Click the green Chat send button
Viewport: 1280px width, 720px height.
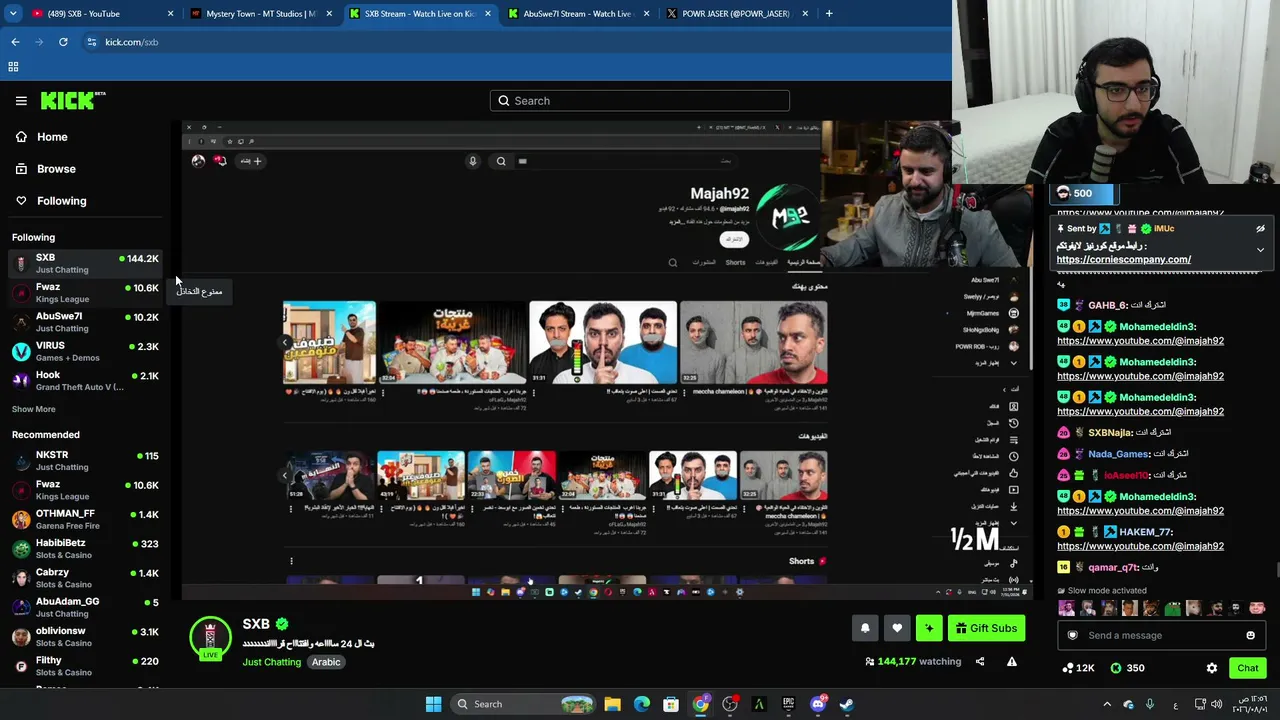click(1248, 668)
